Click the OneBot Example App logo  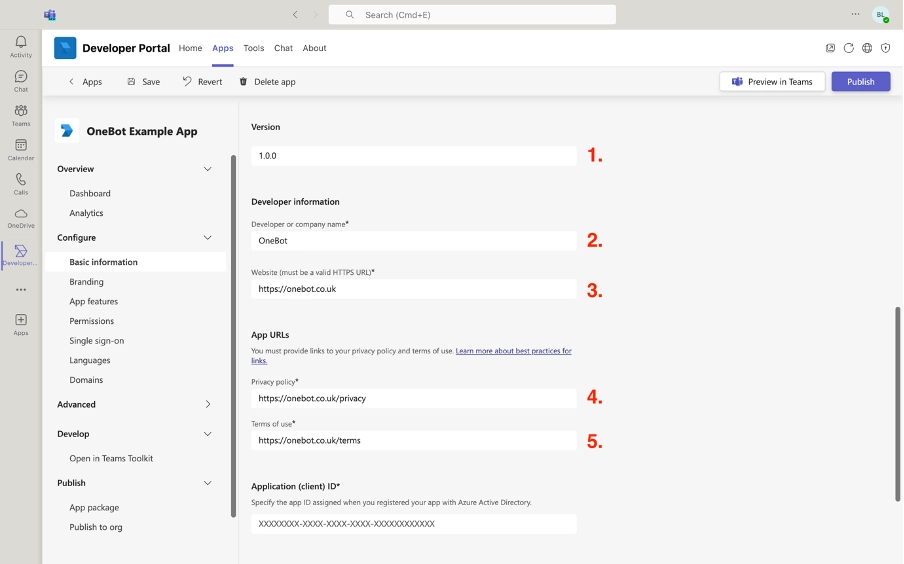[x=67, y=131]
